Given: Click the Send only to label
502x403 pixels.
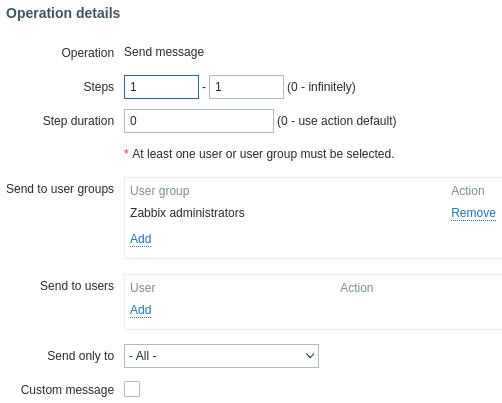Looking at the screenshot, I should [x=81, y=356].
